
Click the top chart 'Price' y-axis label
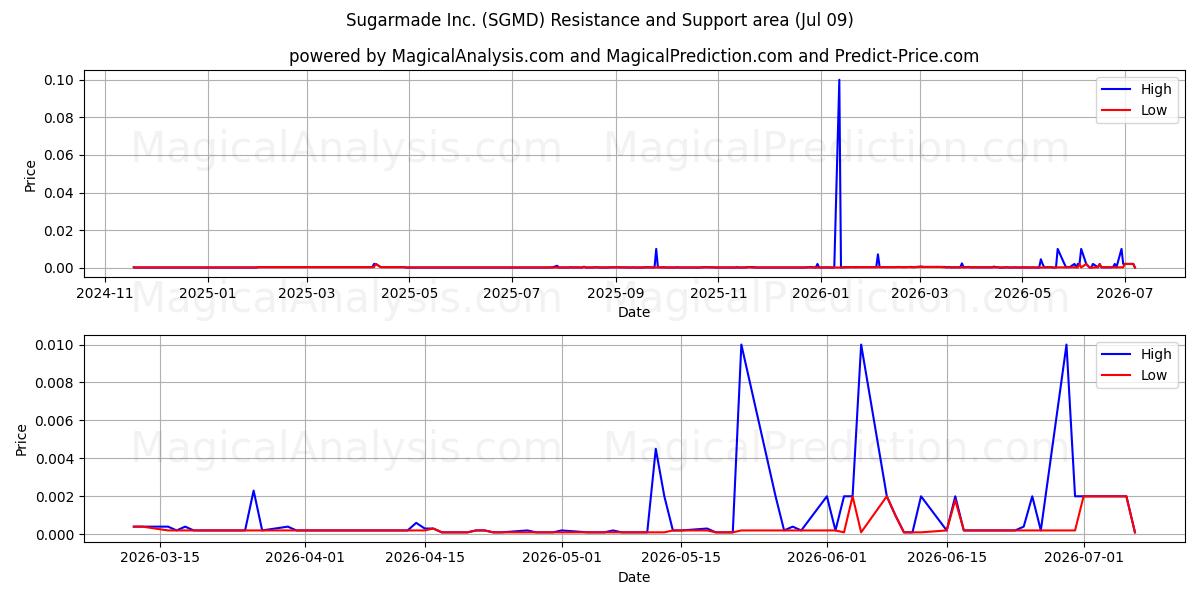point(30,176)
